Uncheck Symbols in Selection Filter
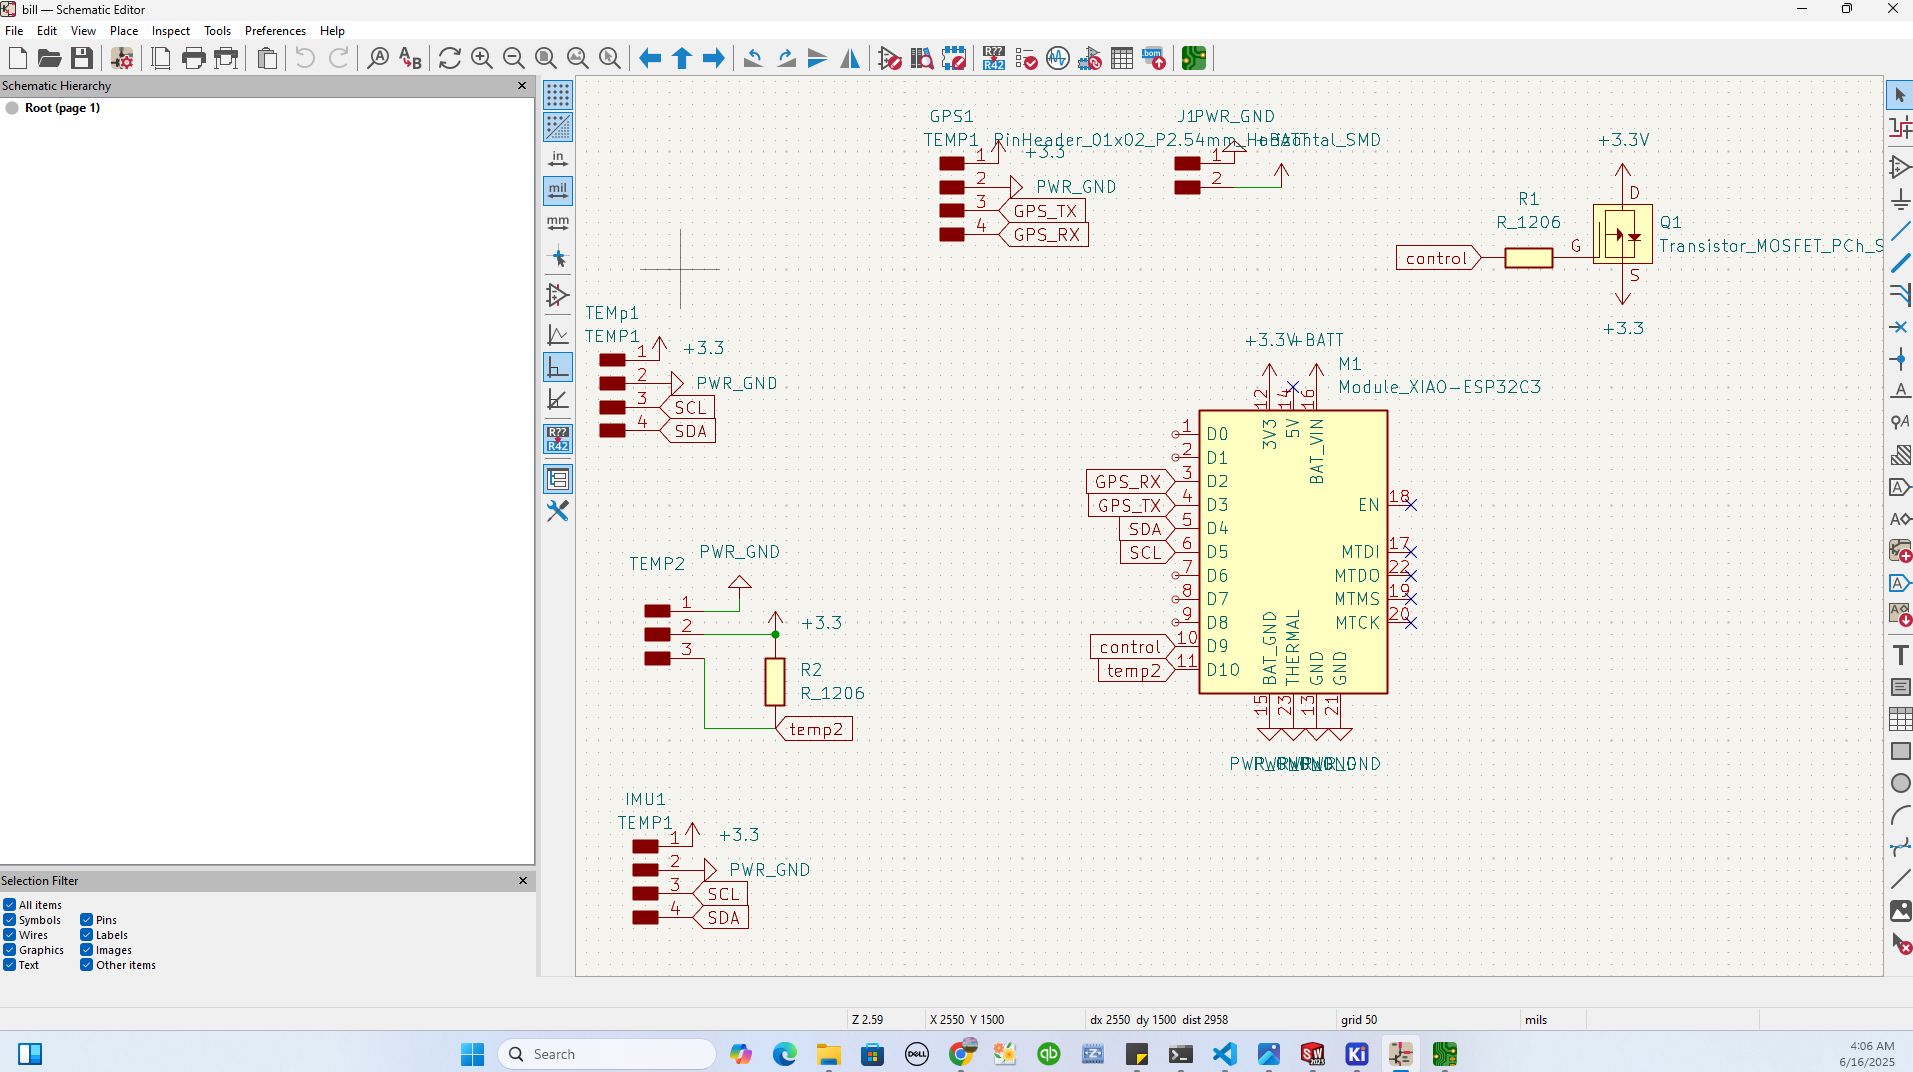 tap(9, 920)
